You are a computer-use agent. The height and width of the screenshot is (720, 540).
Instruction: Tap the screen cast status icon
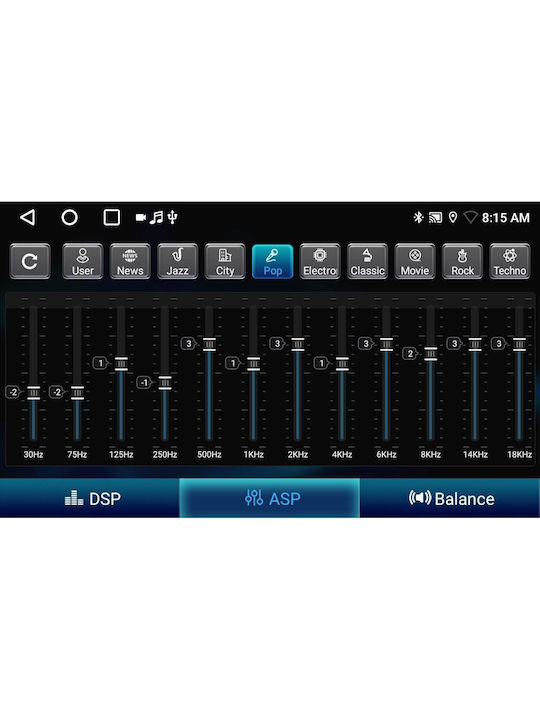coord(435,217)
